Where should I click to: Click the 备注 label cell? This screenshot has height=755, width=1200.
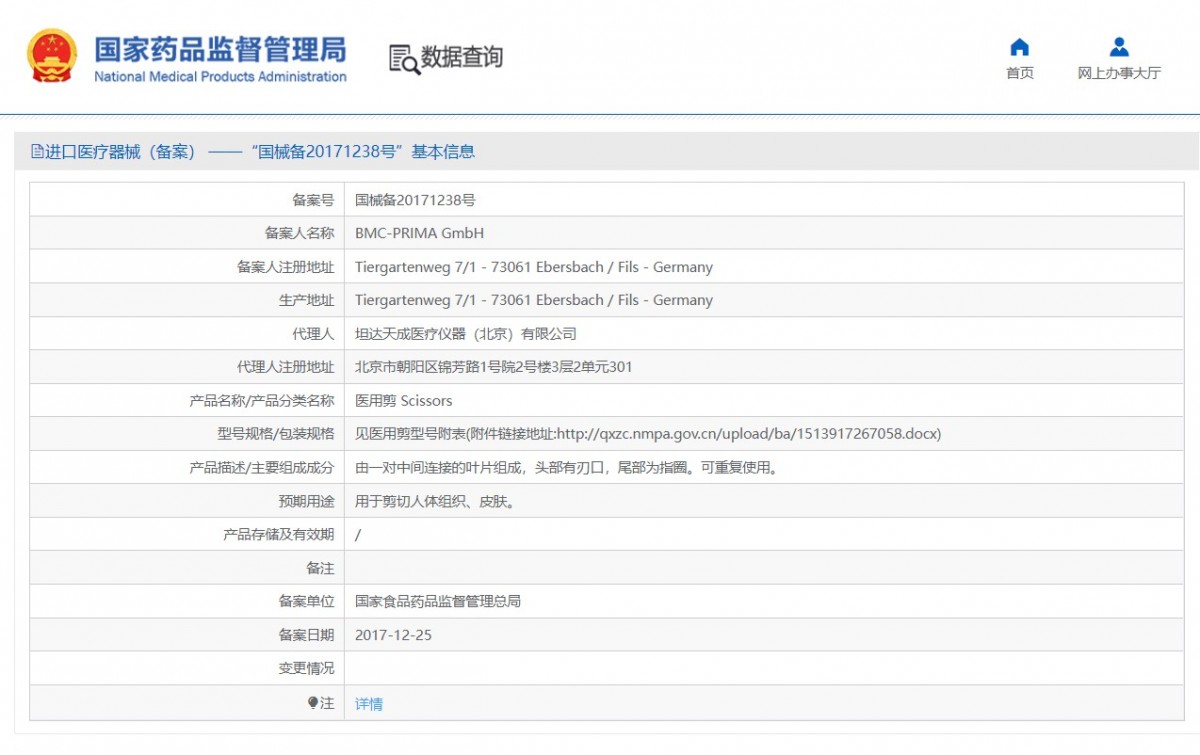tap(187, 568)
